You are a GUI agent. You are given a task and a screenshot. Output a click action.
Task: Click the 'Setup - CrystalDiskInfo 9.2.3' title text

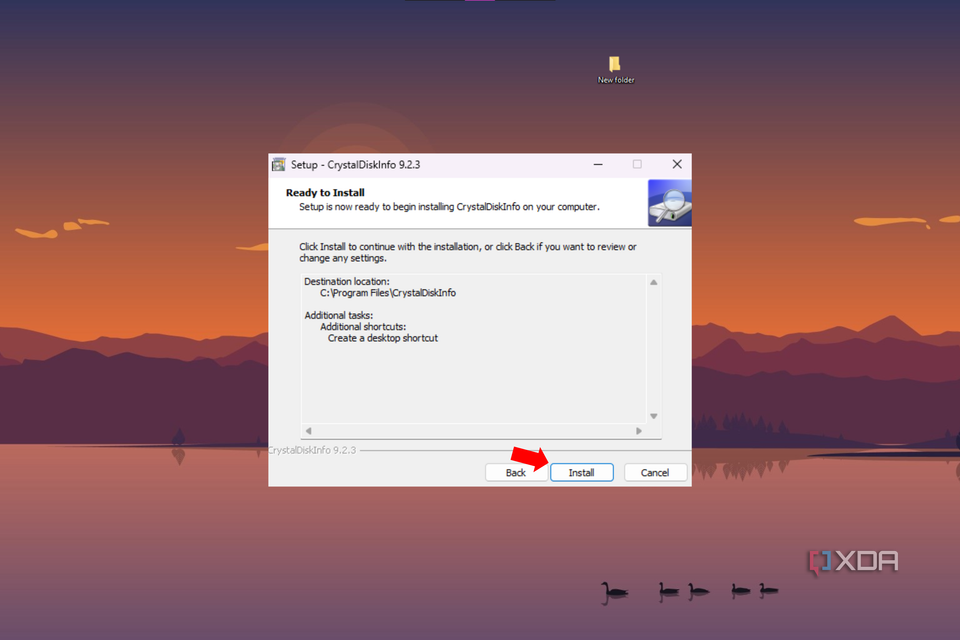click(355, 164)
